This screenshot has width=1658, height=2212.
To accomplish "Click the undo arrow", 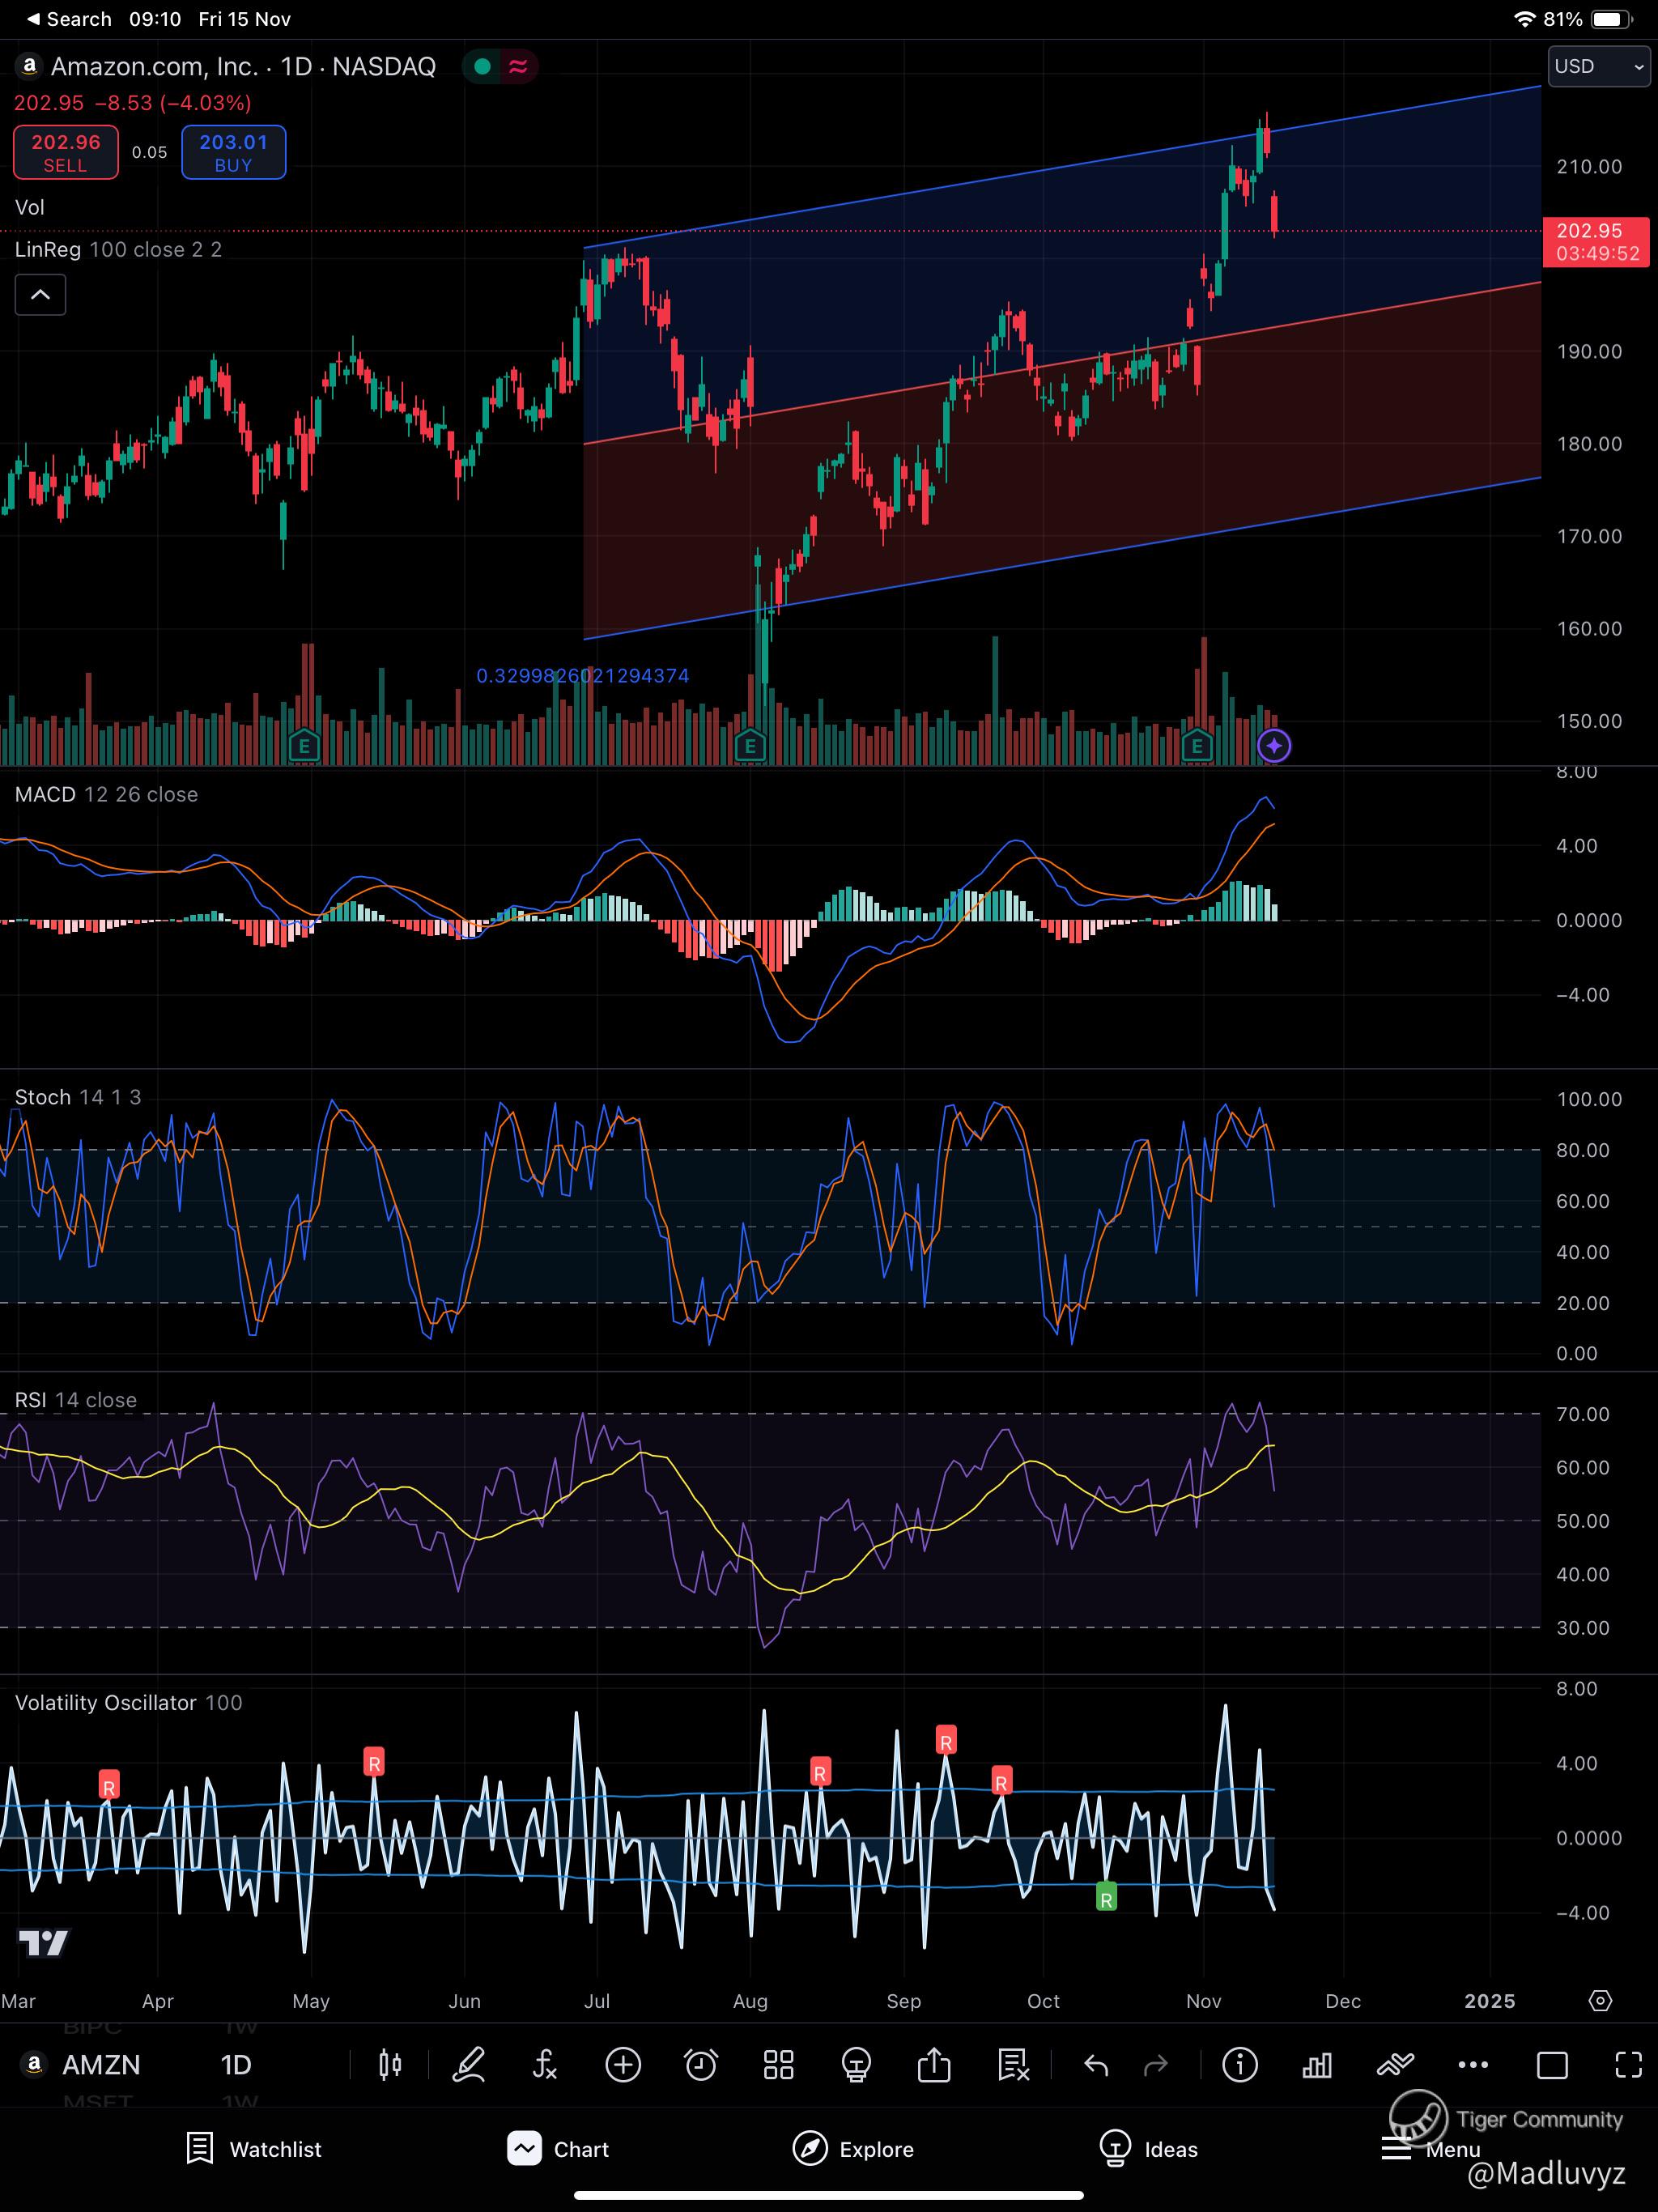I will pyautogui.click(x=1096, y=2065).
